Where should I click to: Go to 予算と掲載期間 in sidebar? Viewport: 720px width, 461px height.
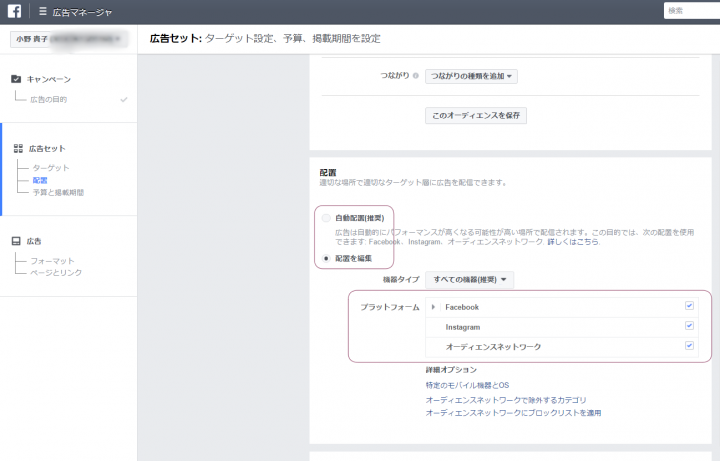pos(58,192)
